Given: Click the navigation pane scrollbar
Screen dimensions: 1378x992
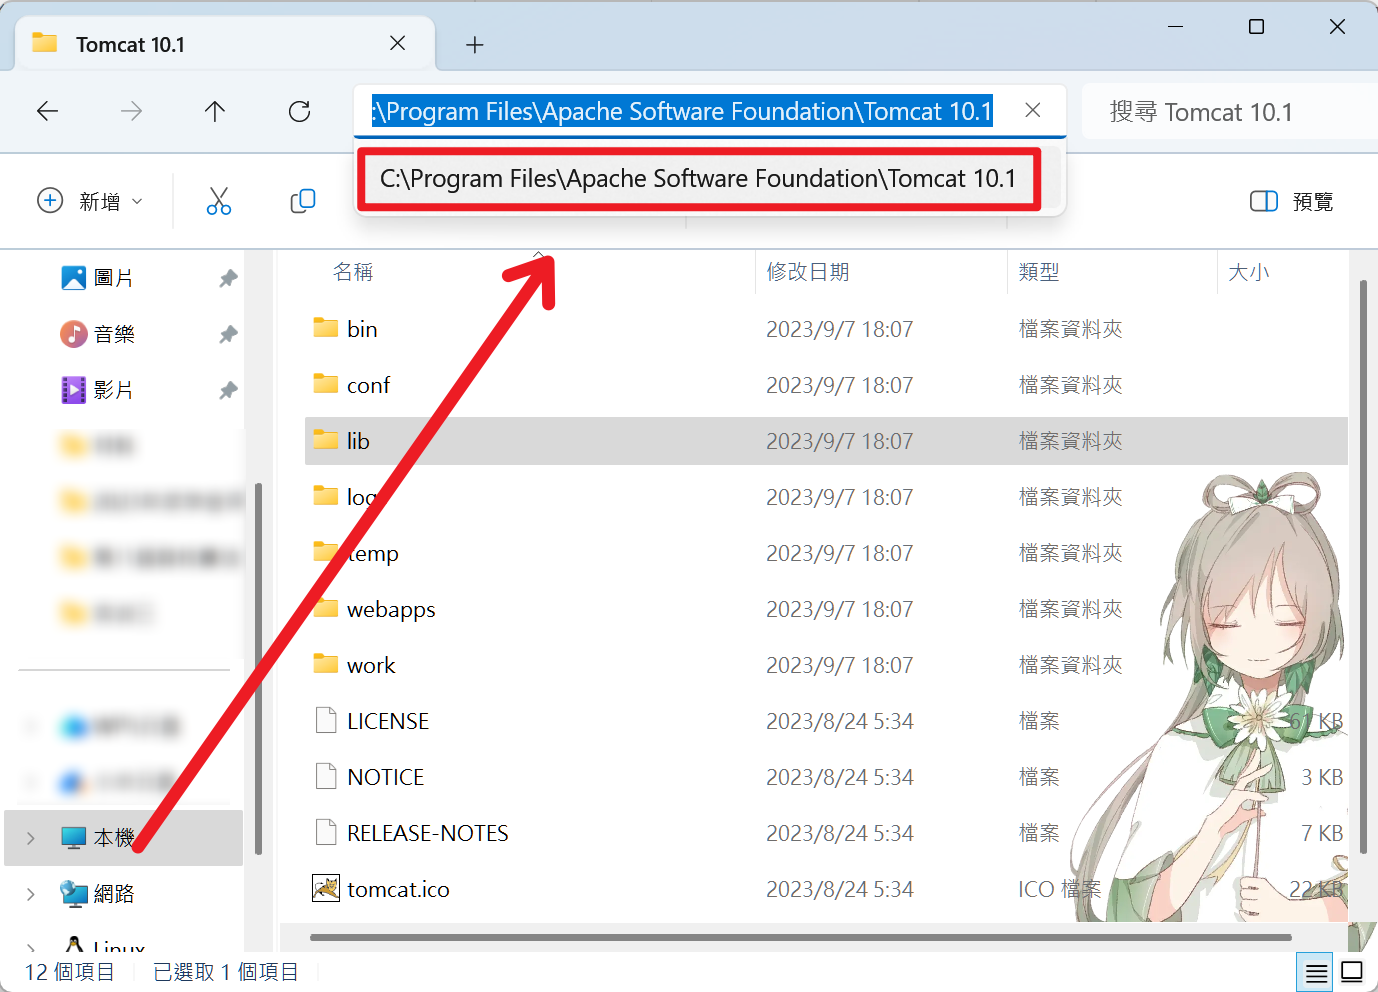Looking at the screenshot, I should pyautogui.click(x=258, y=668).
